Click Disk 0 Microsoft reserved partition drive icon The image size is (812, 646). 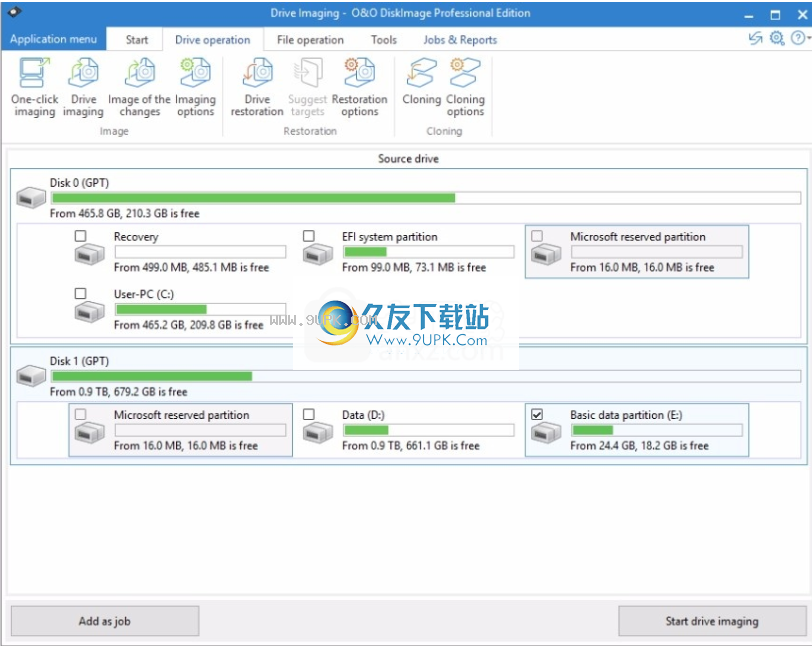[546, 254]
